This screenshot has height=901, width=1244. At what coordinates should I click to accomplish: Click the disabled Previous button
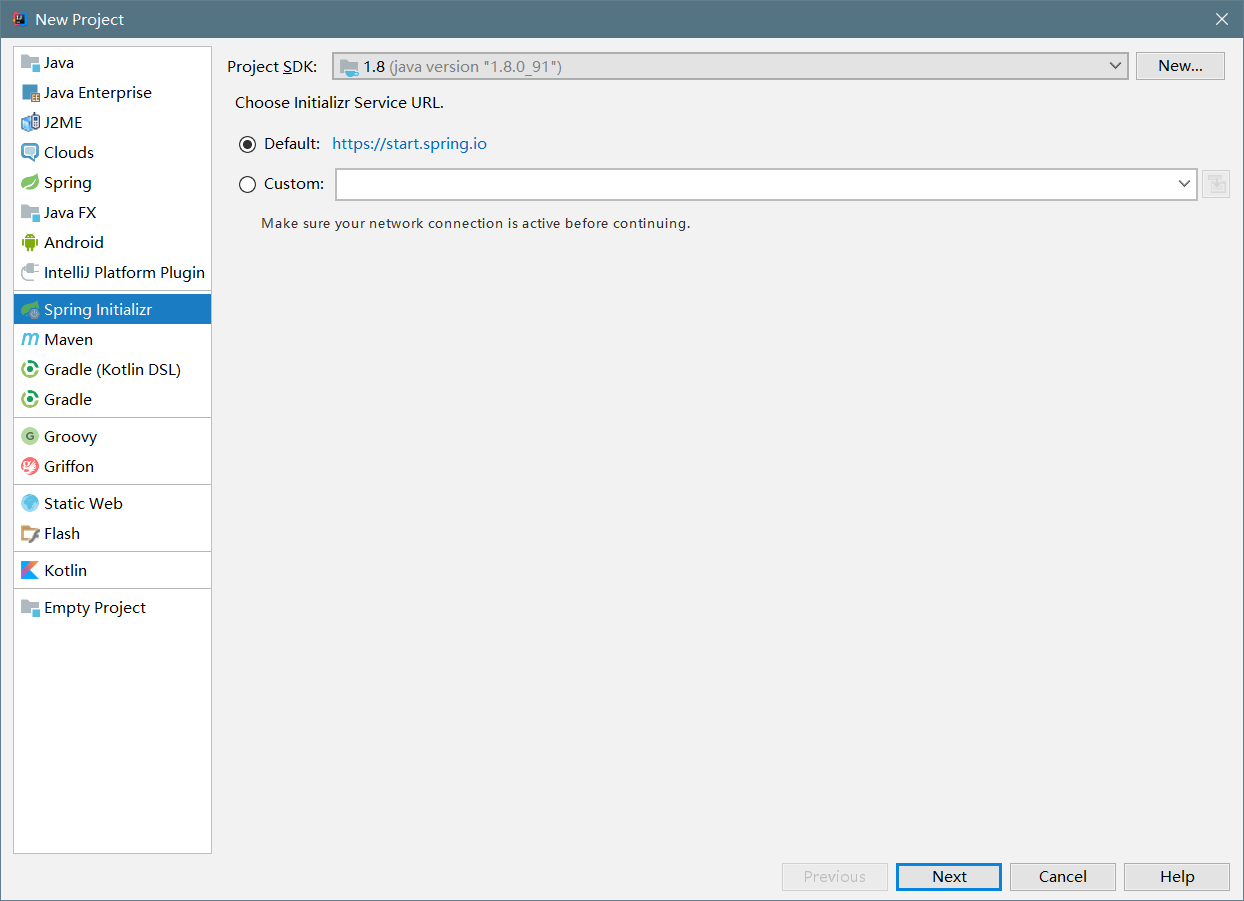click(x=835, y=877)
